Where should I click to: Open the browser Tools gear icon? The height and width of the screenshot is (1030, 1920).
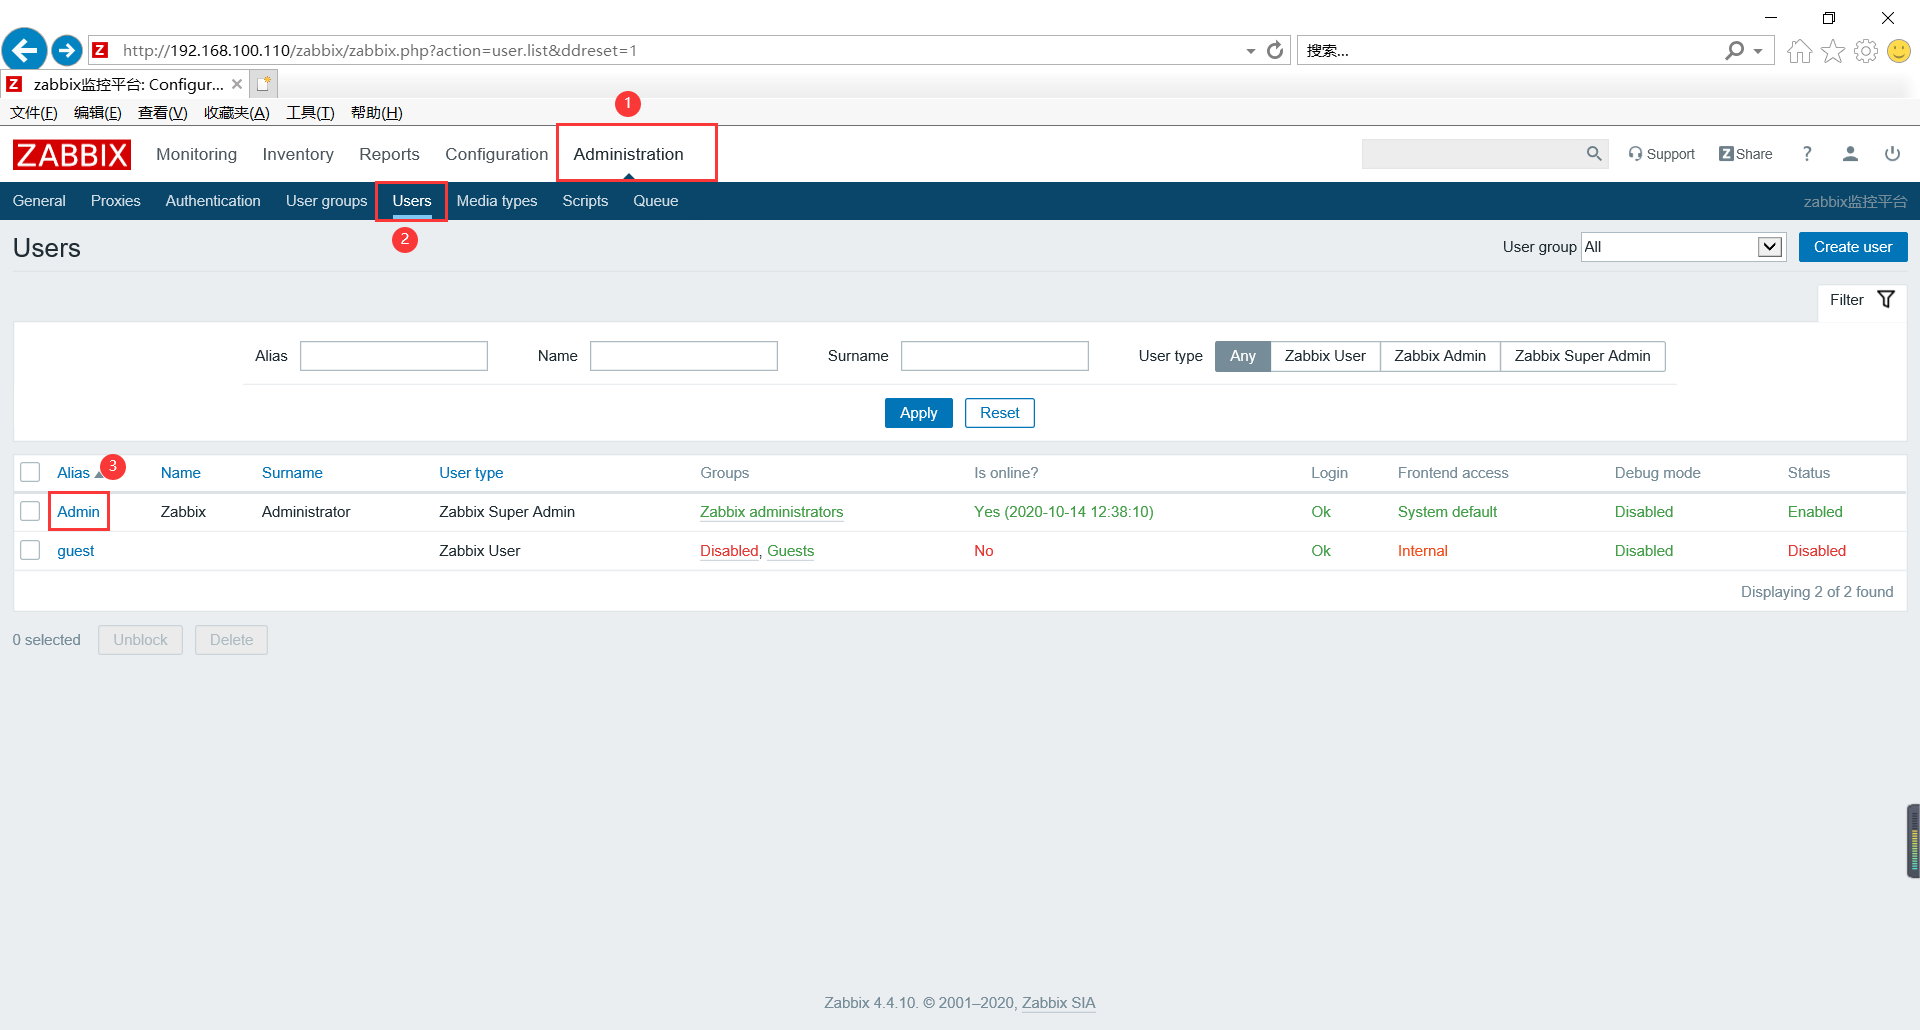(1866, 51)
